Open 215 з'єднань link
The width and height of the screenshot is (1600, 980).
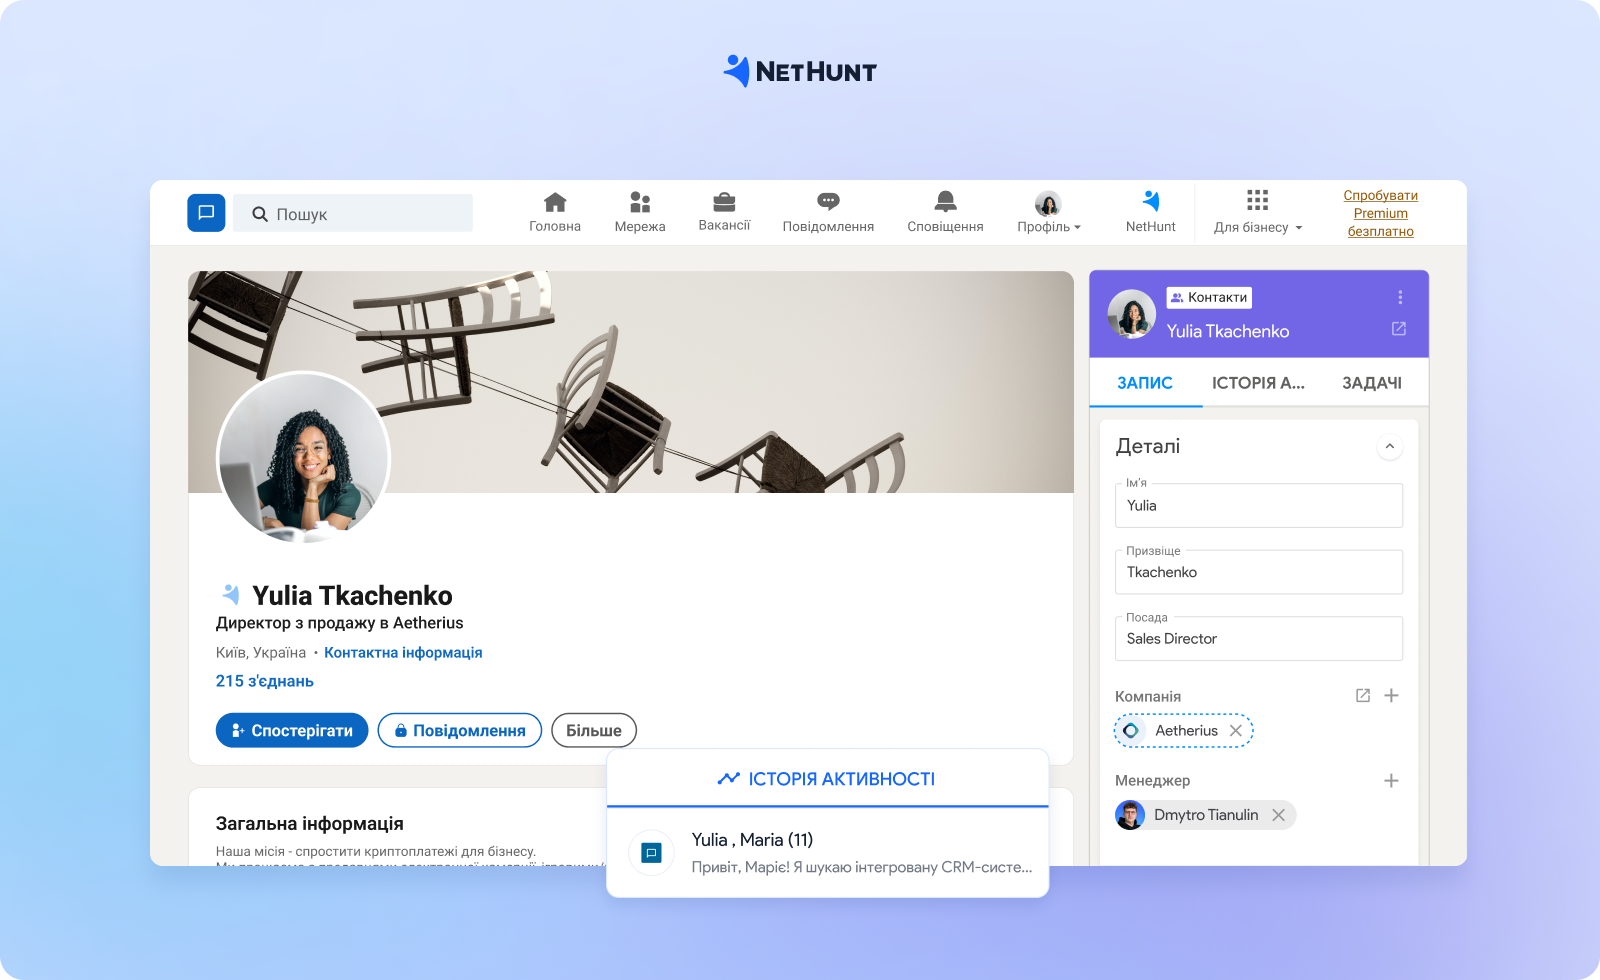point(265,681)
